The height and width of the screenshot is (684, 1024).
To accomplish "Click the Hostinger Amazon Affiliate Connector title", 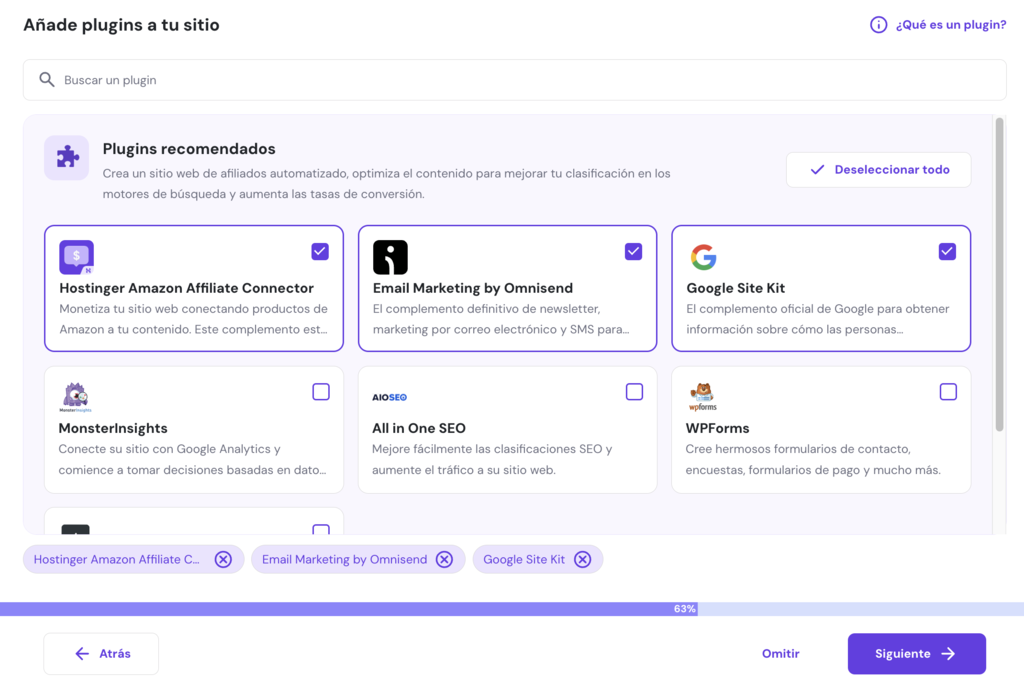I will click(186, 288).
